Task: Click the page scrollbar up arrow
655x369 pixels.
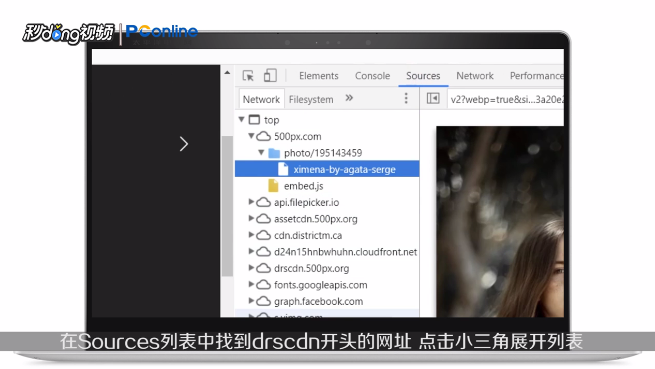Action: [x=227, y=73]
